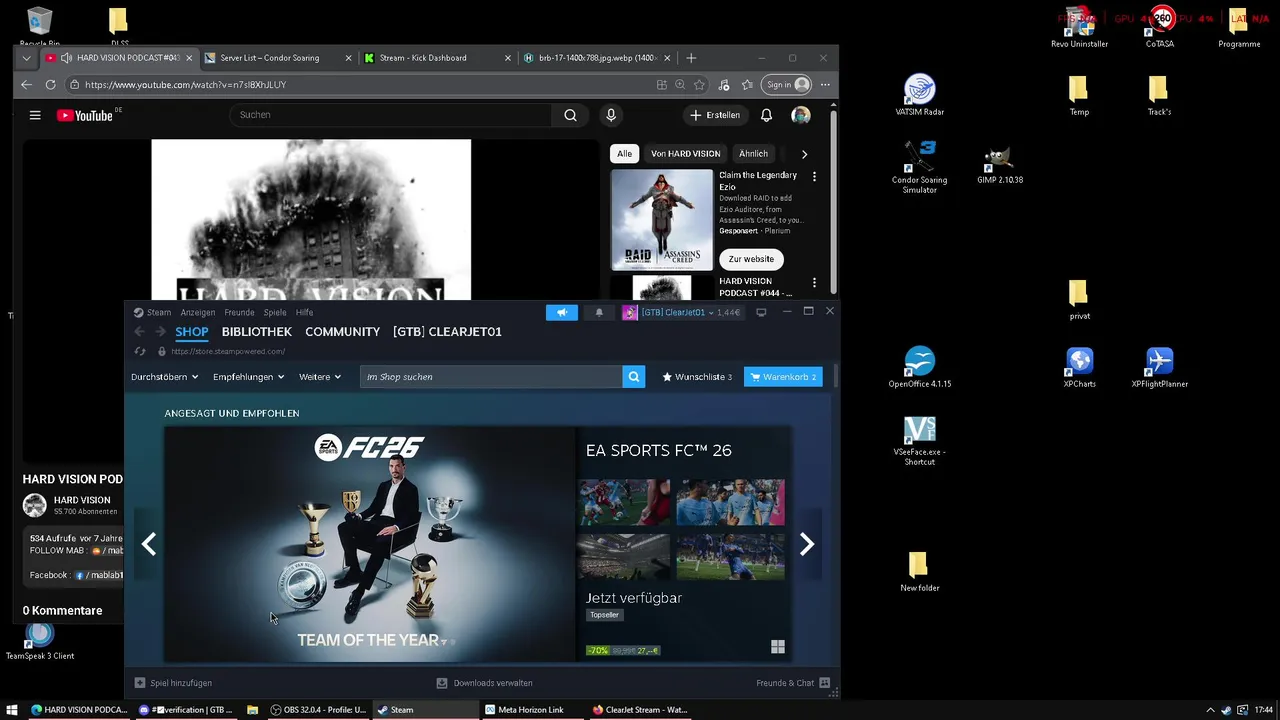Expand Empfehlungen dropdown in Steam store
Image resolution: width=1280 pixels, height=720 pixels.
click(x=248, y=377)
